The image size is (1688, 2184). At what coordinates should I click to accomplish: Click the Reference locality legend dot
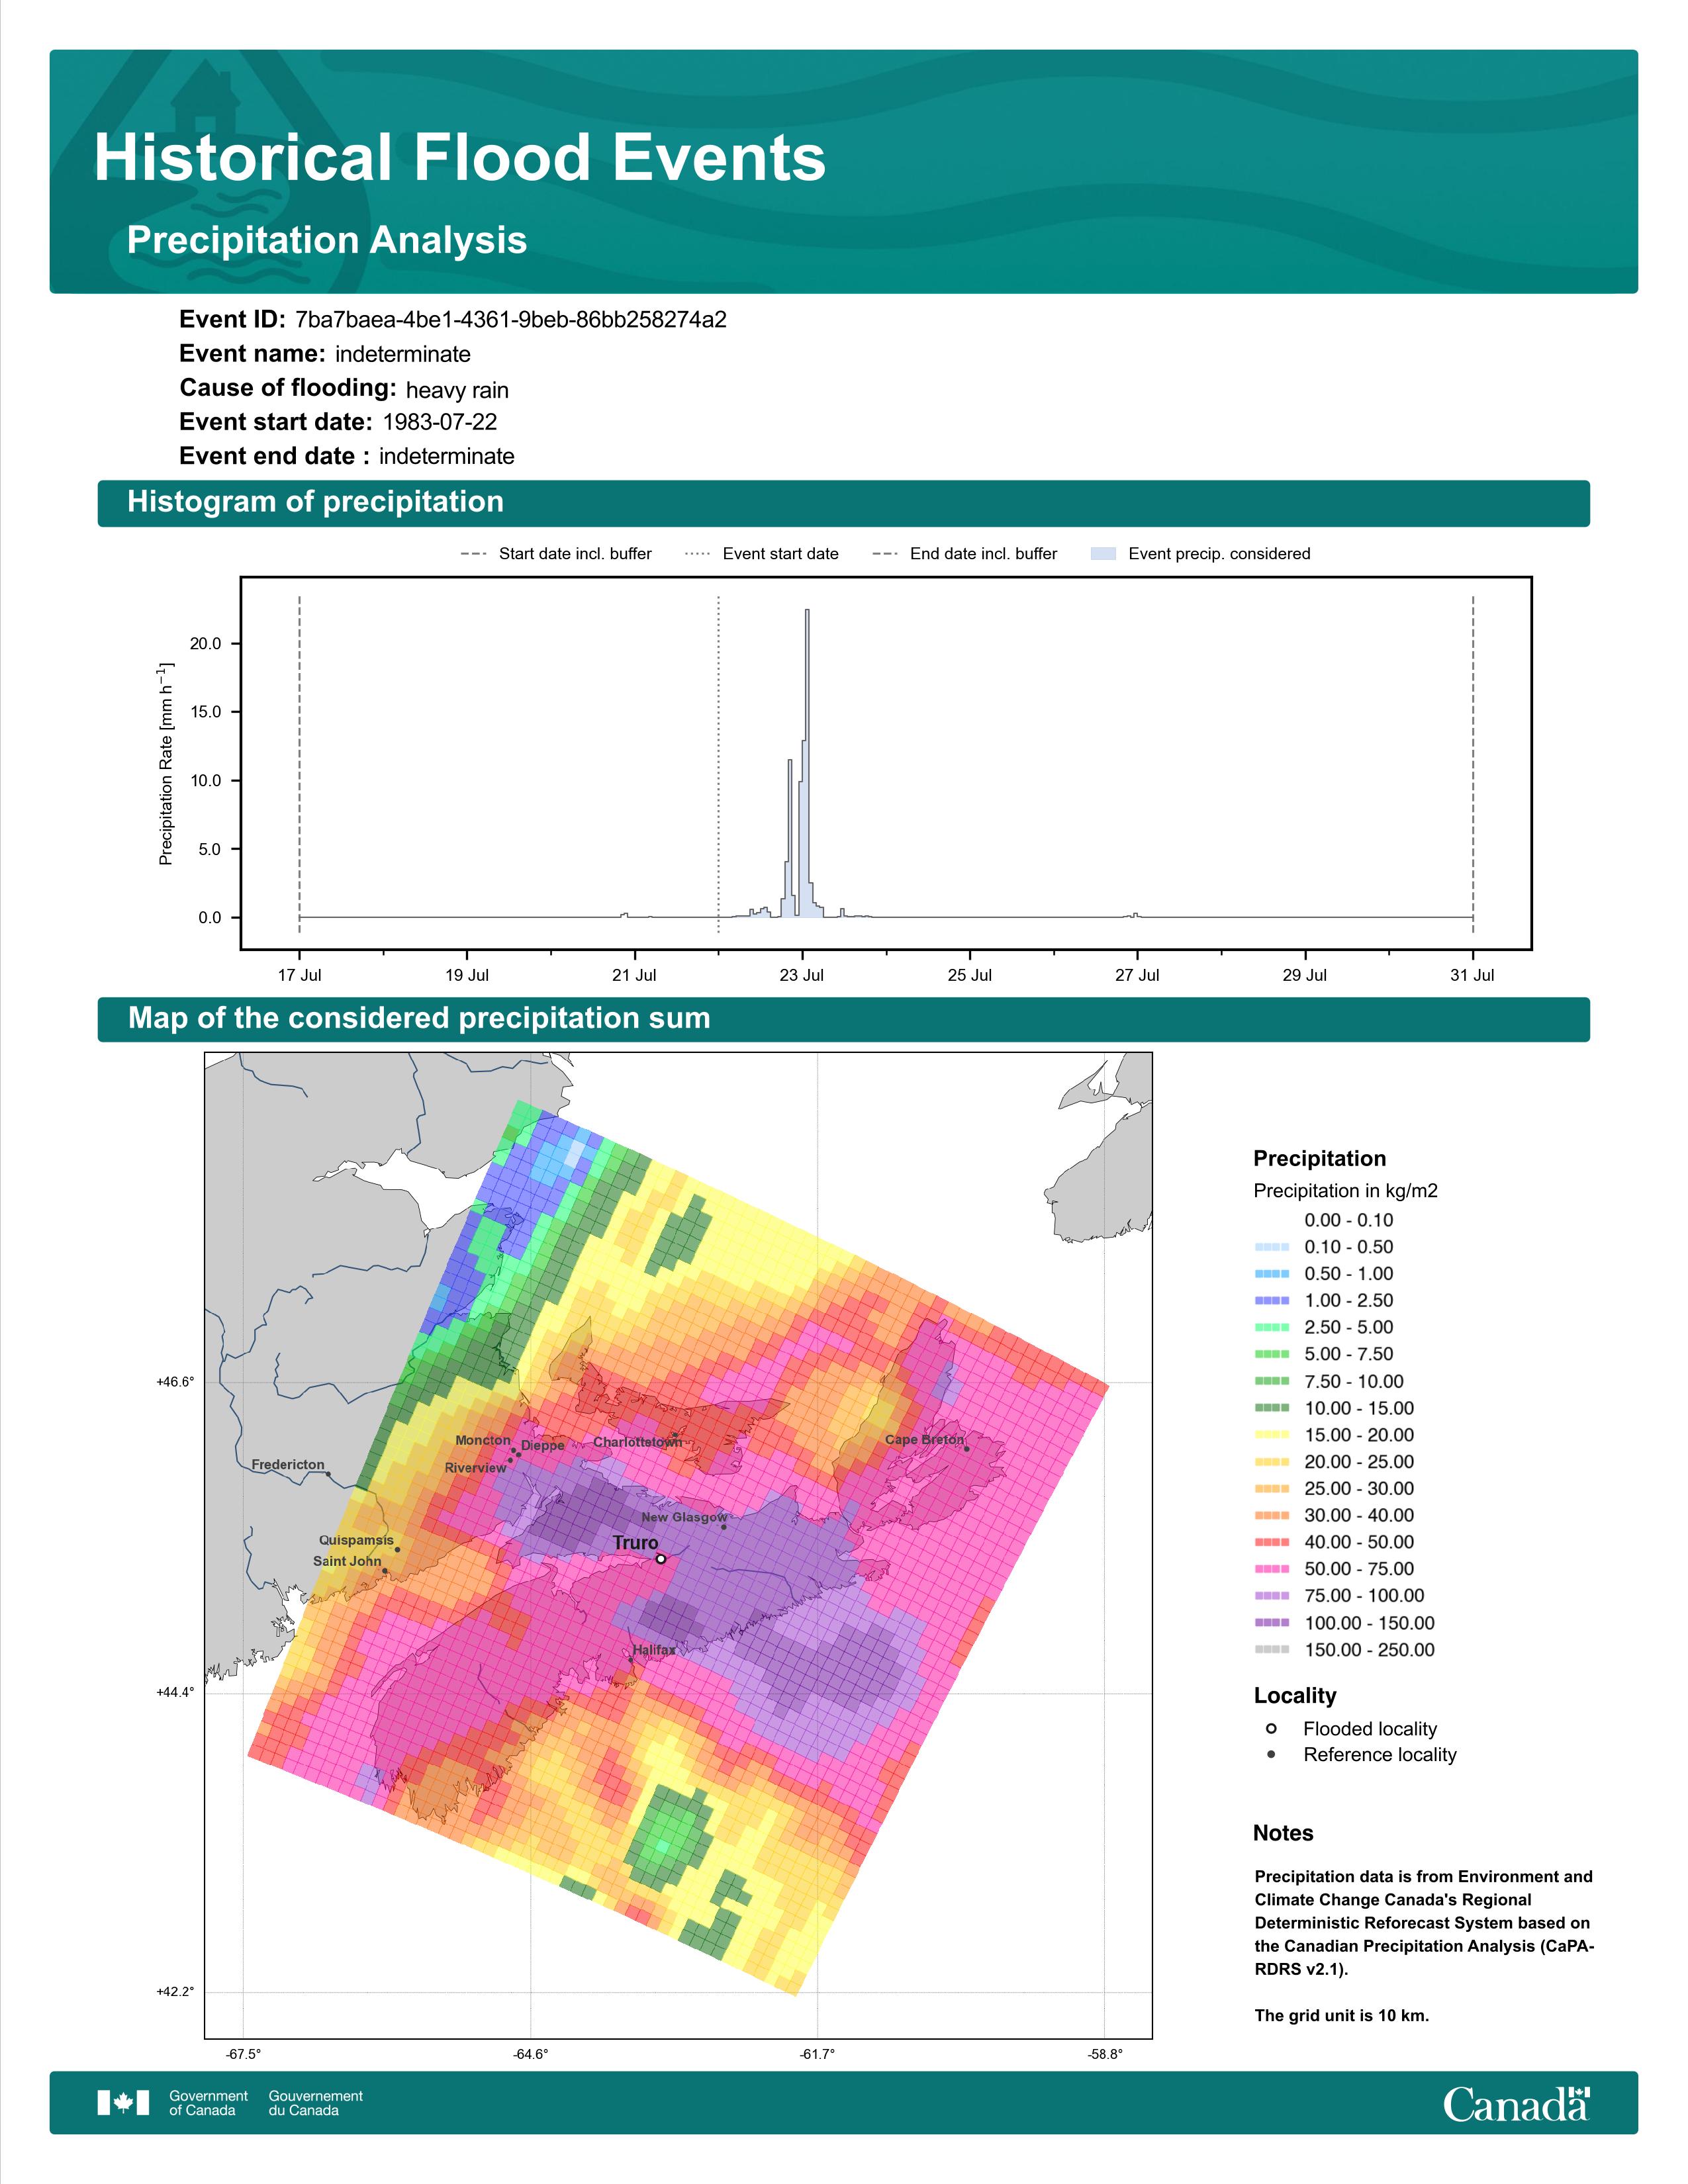[x=1271, y=1754]
